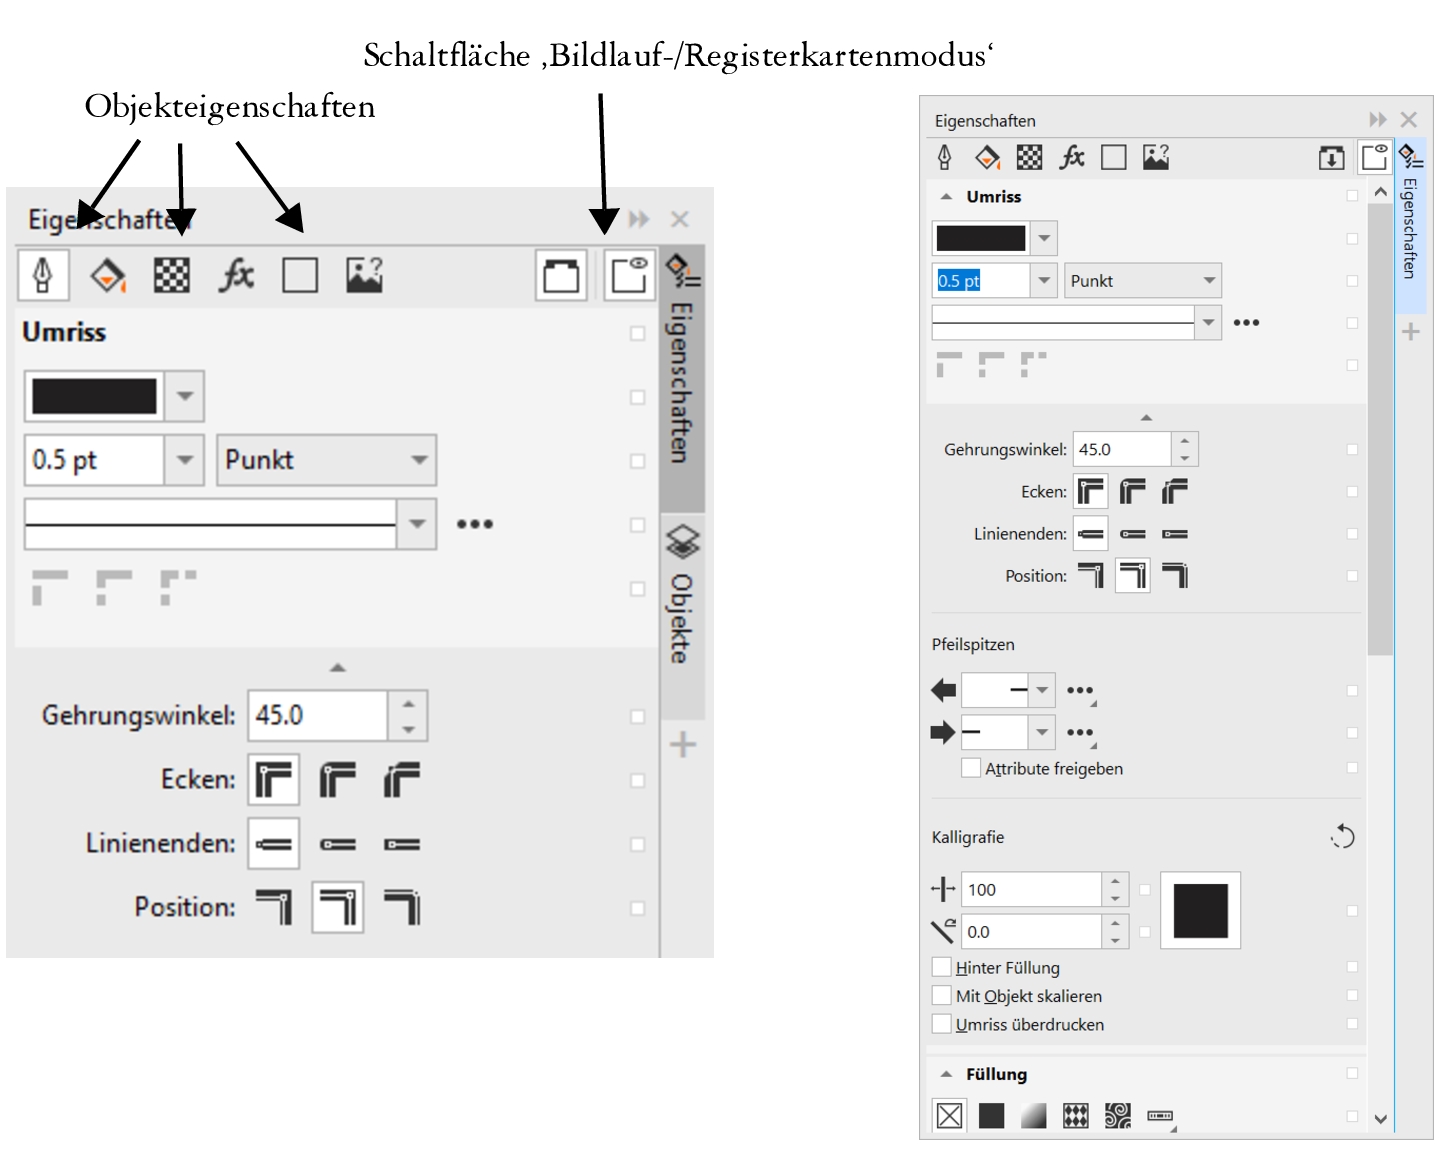Click the Fill bucket icon in left panel
The width and height of the screenshot is (1450, 1149).
click(x=108, y=275)
